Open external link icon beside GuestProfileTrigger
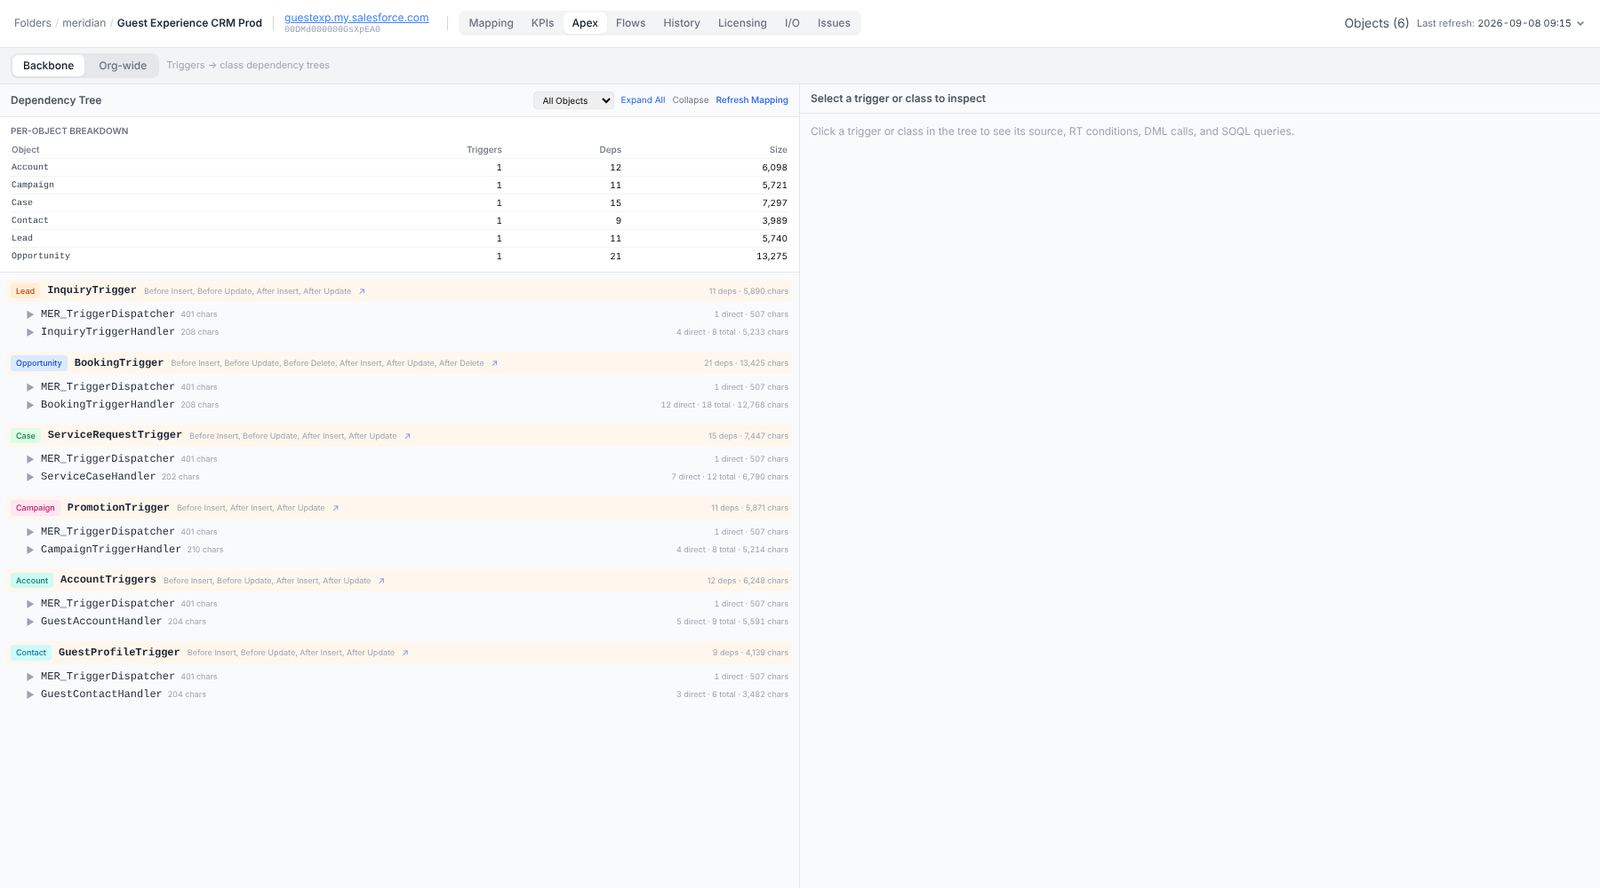 point(405,653)
